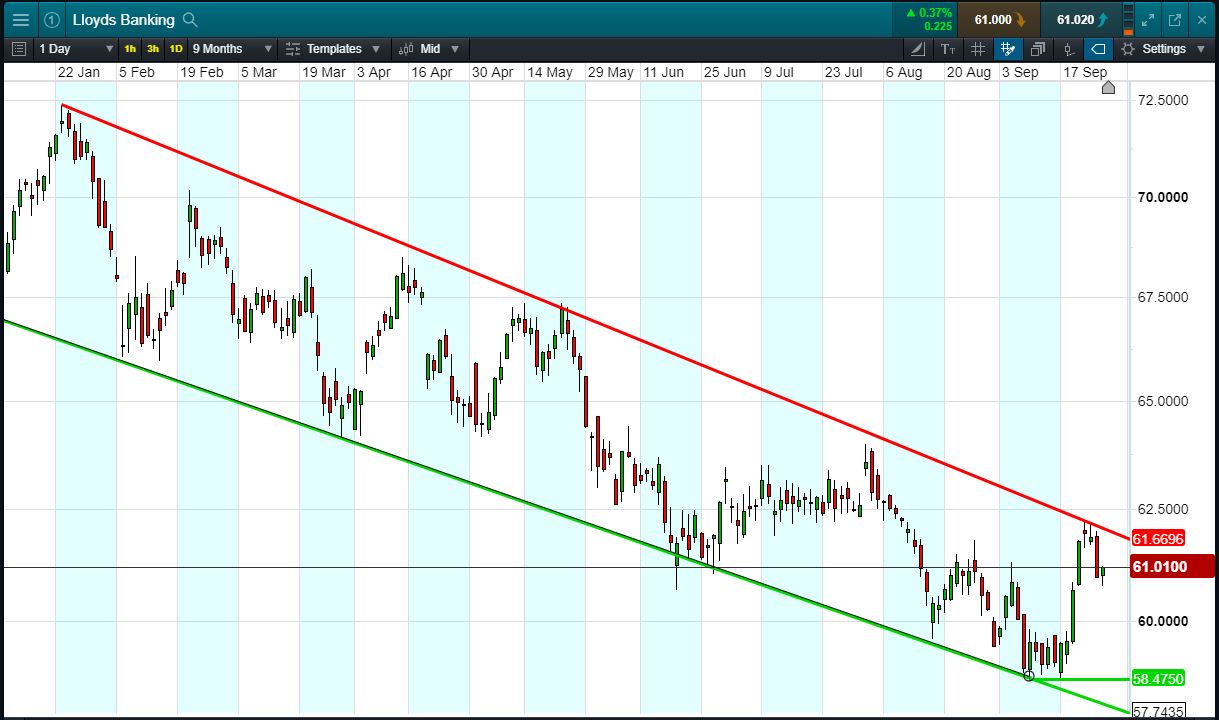Open the Mid price type dropdown
The image size is (1219, 720).
(428, 48)
